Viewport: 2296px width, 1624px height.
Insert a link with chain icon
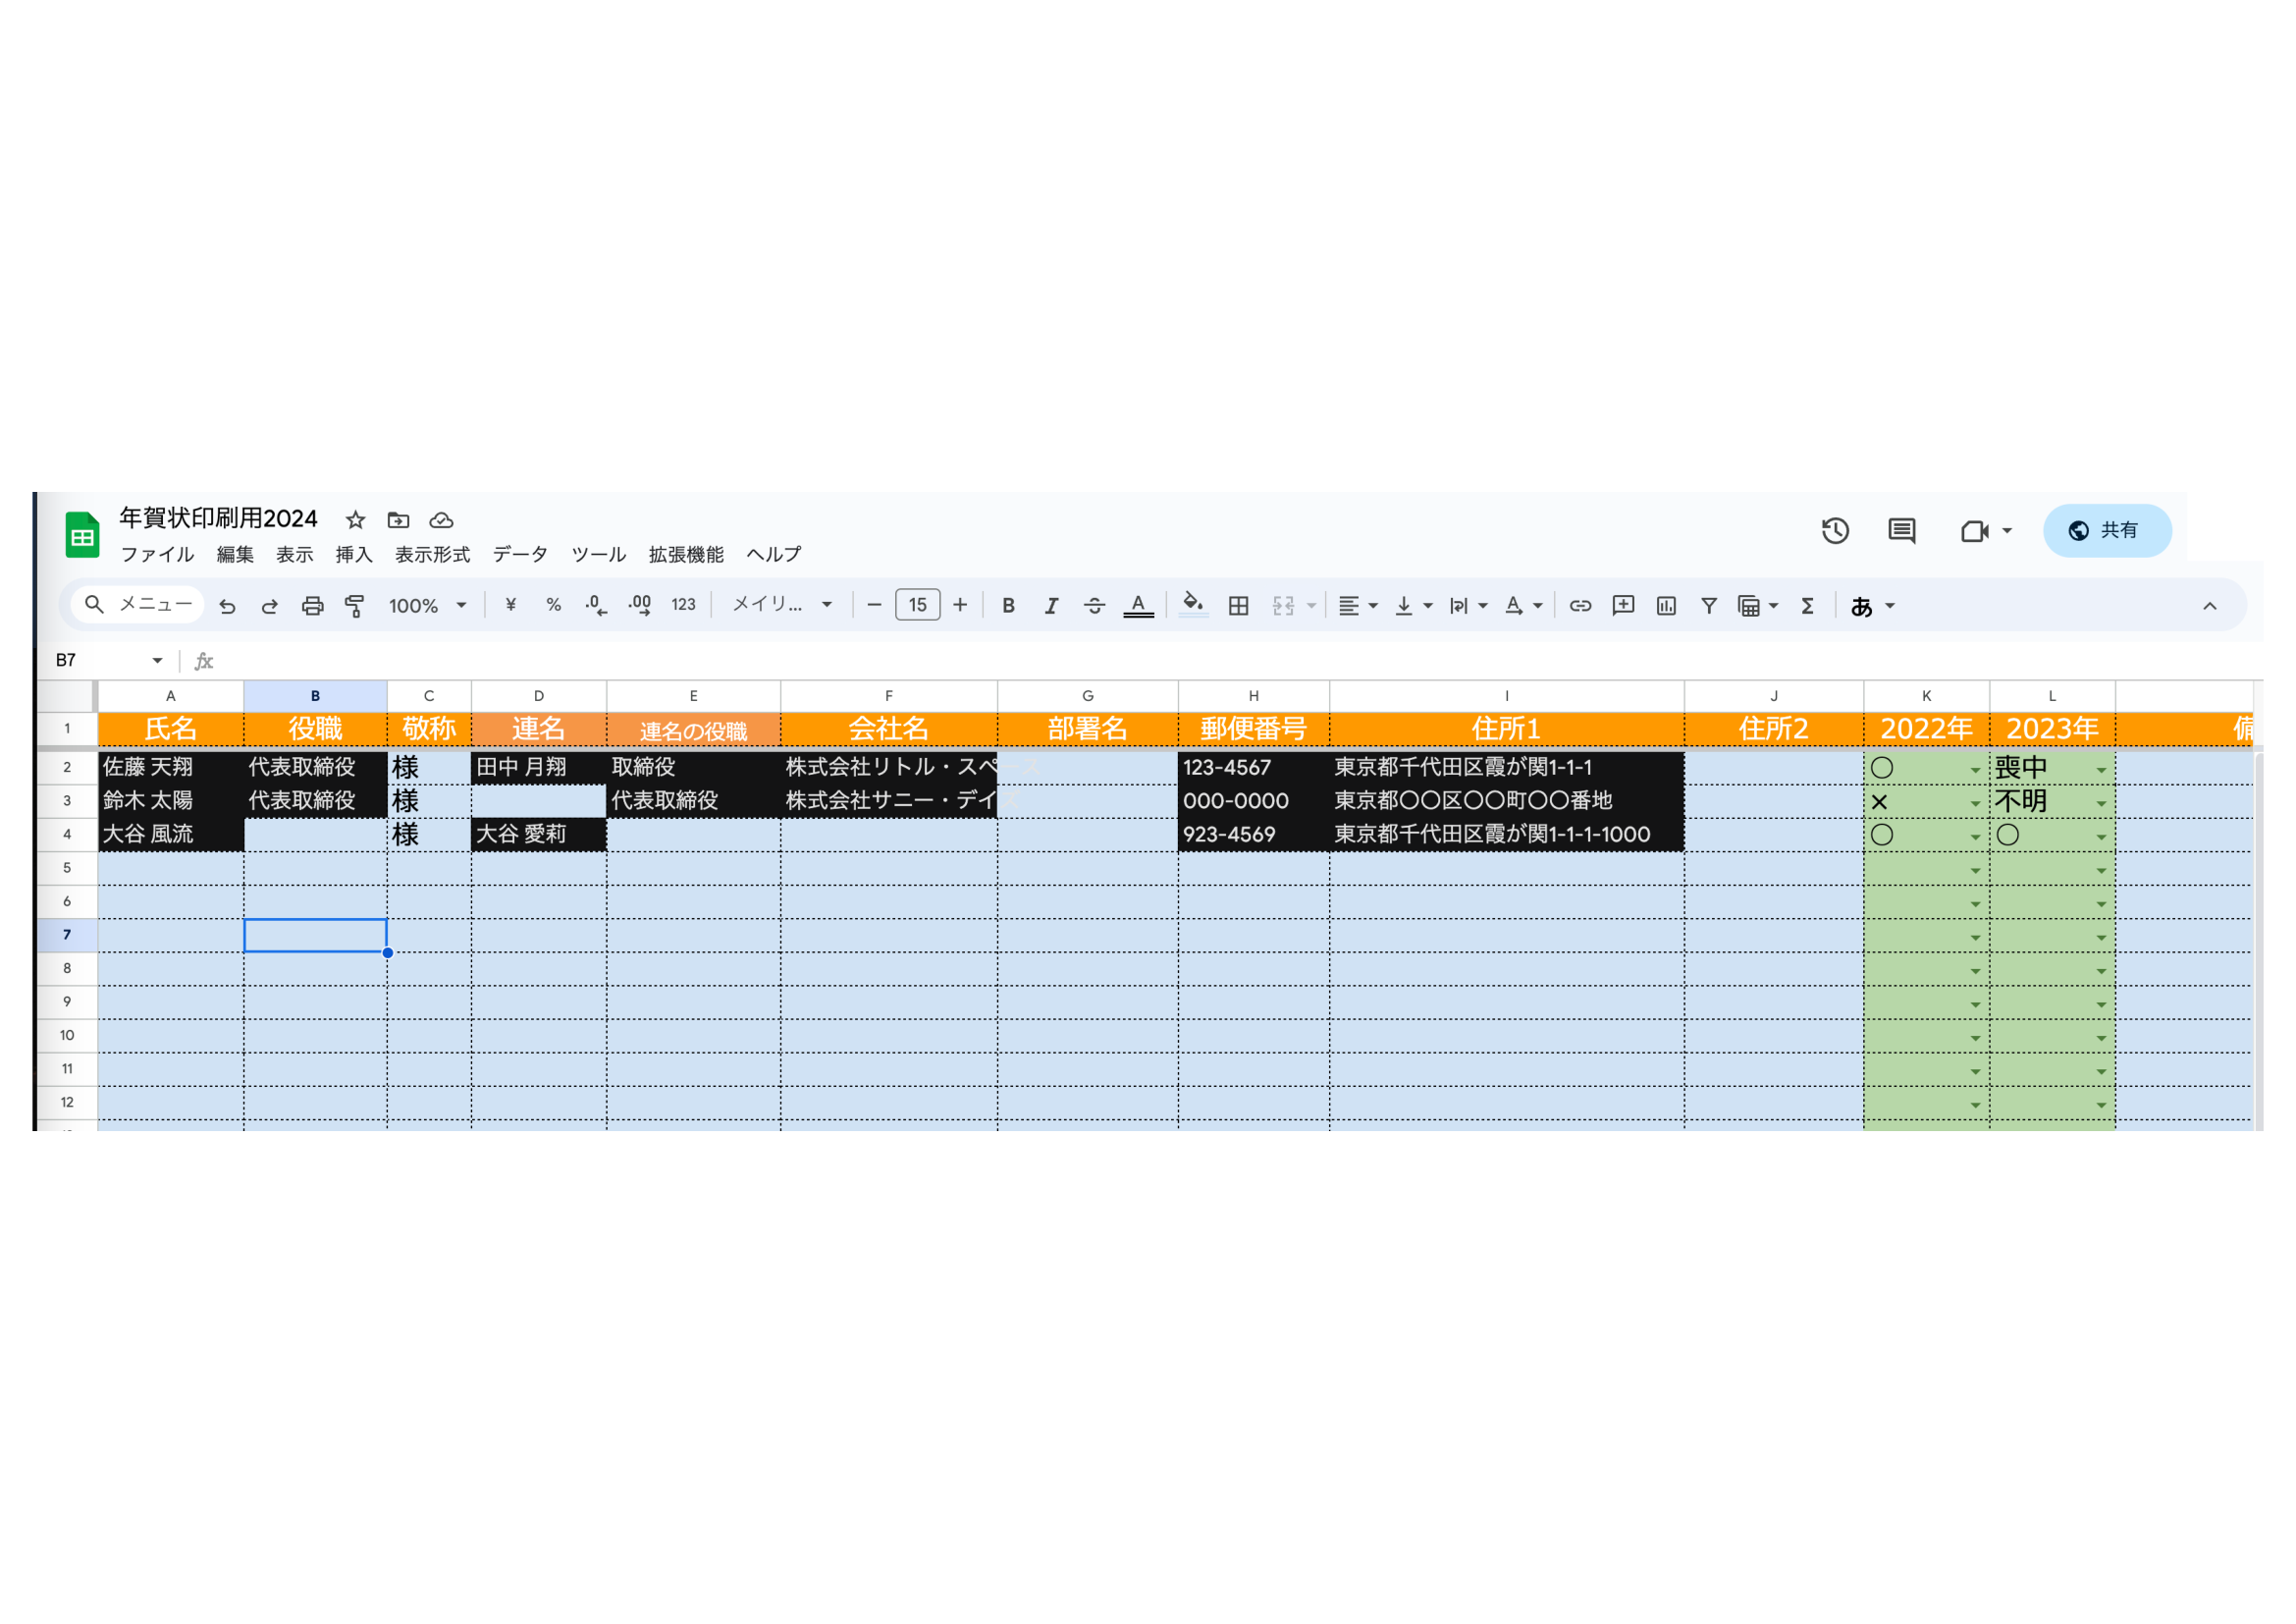click(x=1580, y=605)
